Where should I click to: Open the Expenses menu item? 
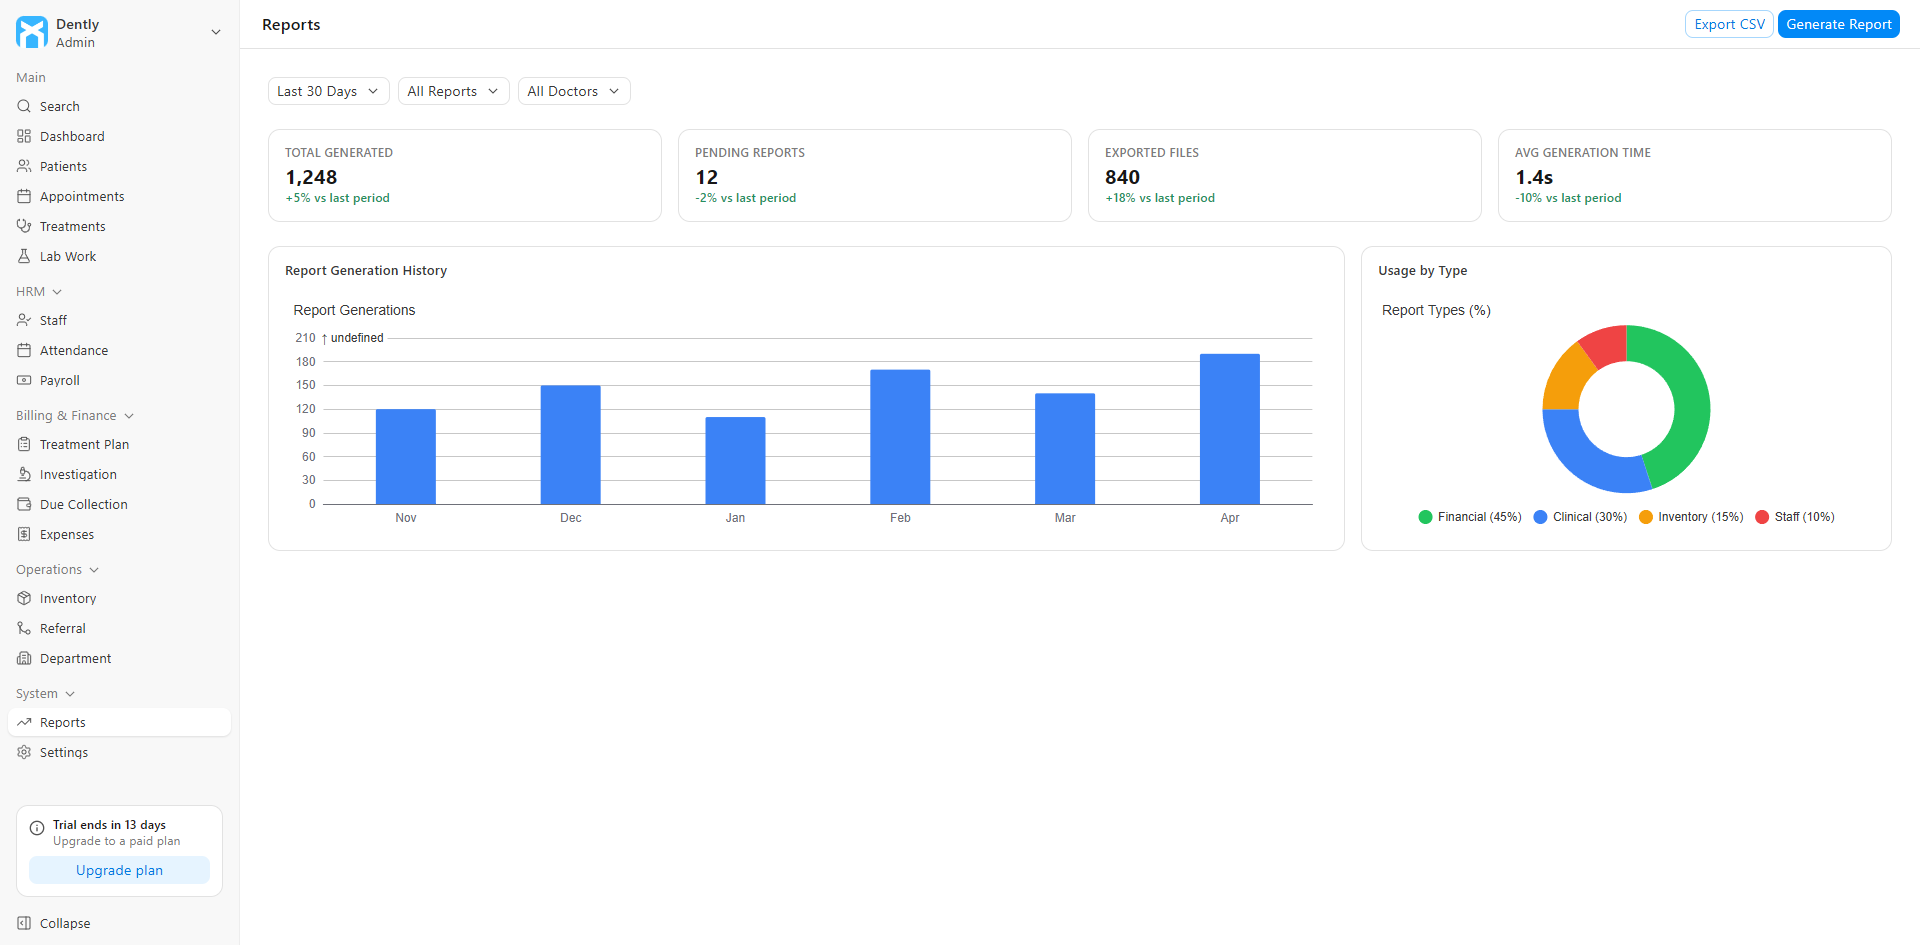pos(119,534)
